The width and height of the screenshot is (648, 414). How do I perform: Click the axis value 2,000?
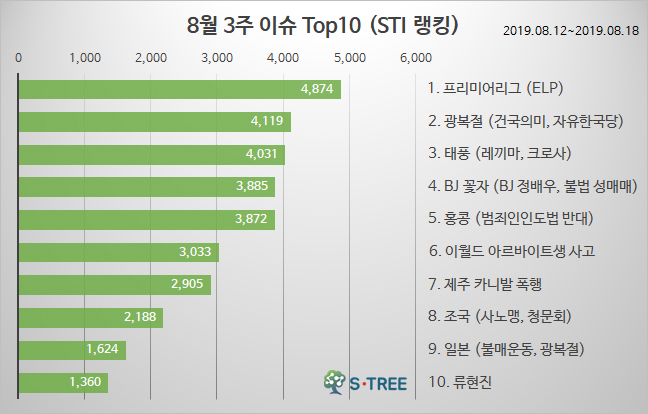pyautogui.click(x=151, y=58)
